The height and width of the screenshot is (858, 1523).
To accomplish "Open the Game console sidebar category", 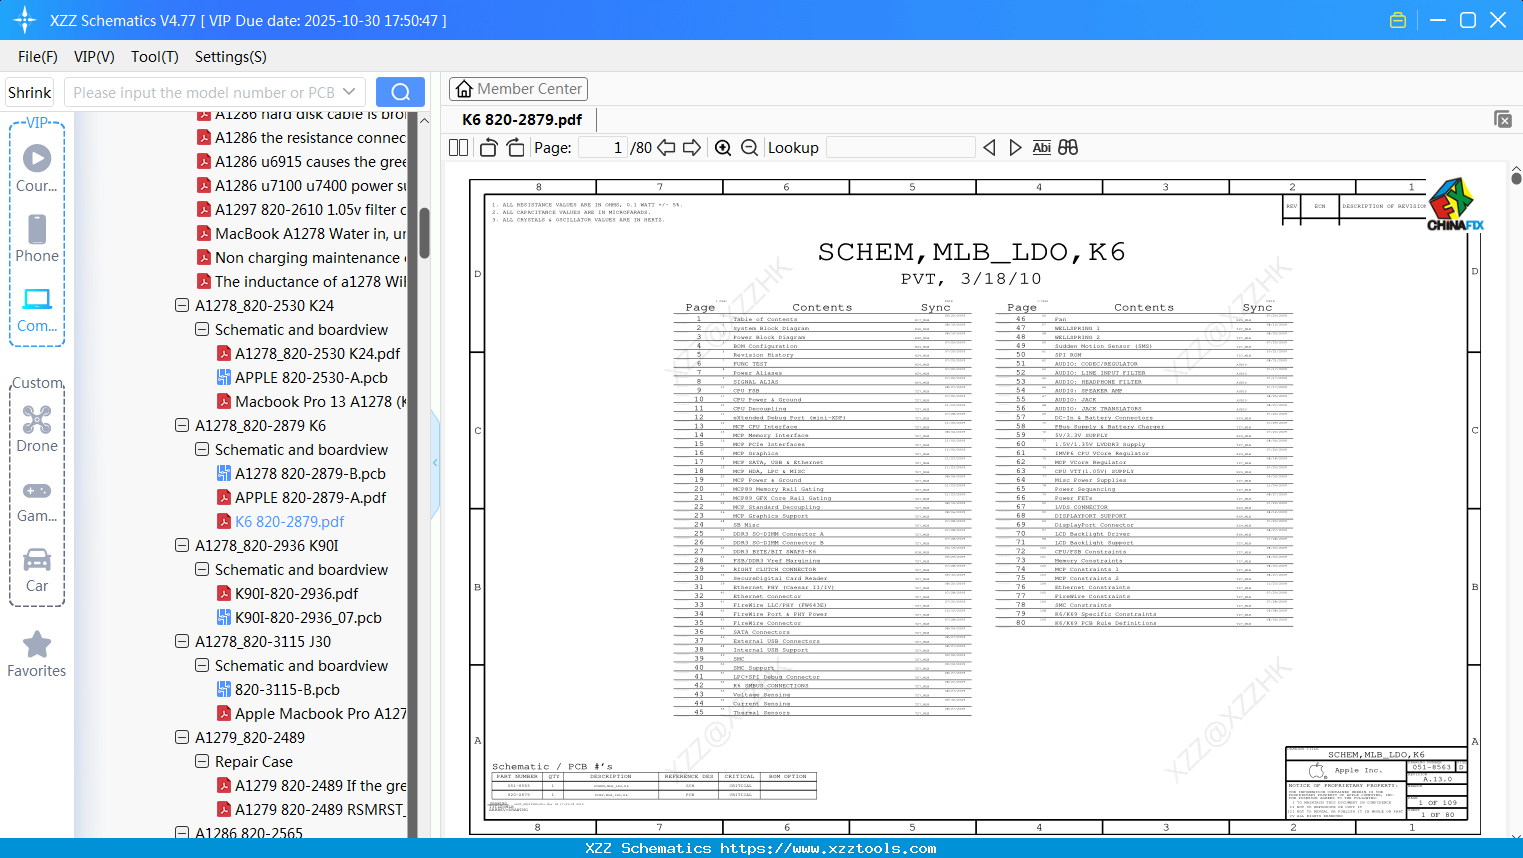I will [x=37, y=500].
